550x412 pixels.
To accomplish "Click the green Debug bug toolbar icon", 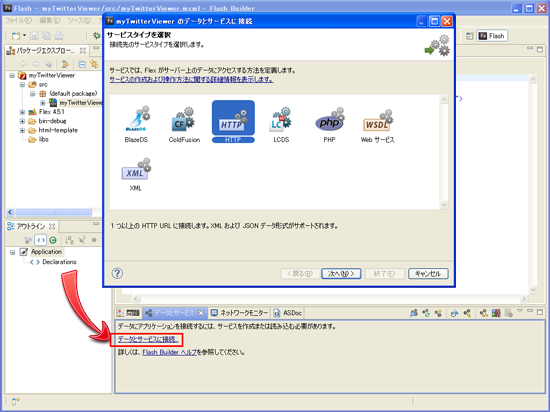I will (96, 35).
